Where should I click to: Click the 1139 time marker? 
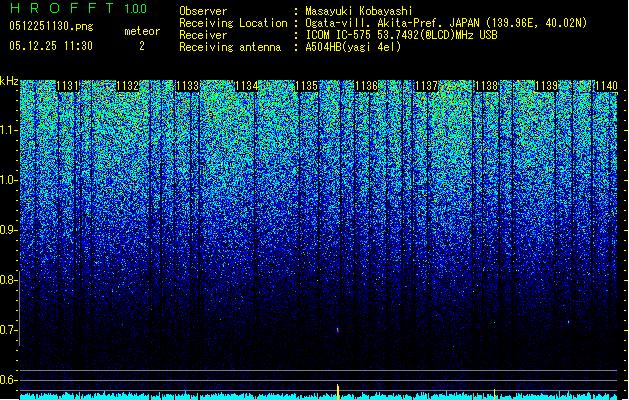[x=546, y=86]
